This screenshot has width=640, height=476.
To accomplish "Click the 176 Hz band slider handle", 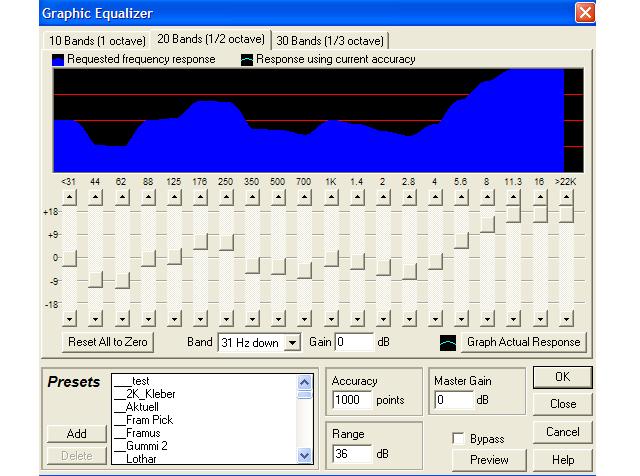I will (x=200, y=242).
